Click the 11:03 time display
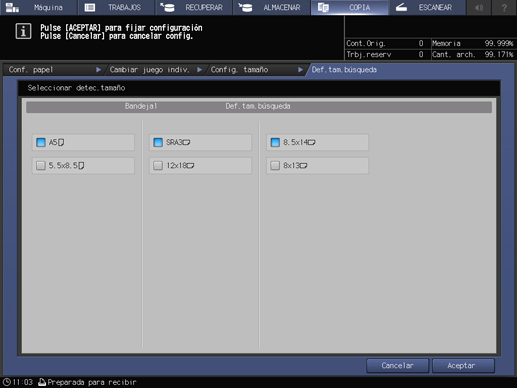The height and width of the screenshot is (388, 517). tap(23, 382)
